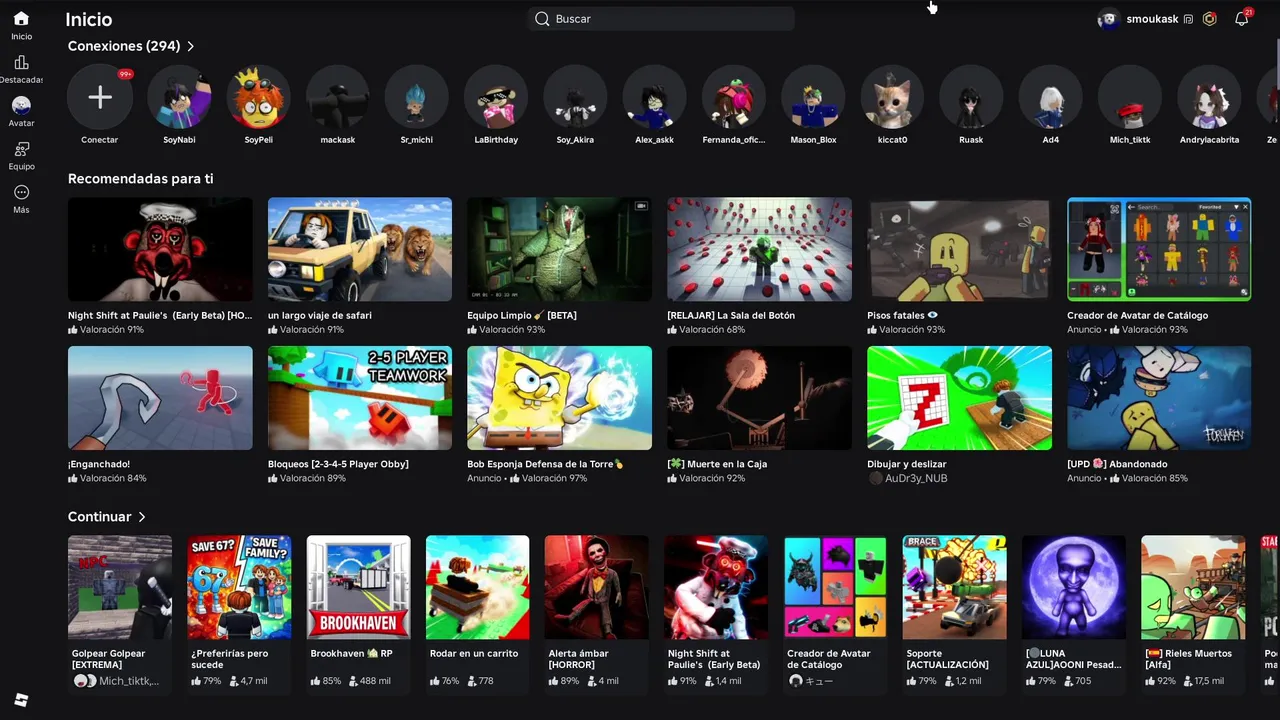Open Dibujar y deslizar game thumbnail
Screen dimensions: 1280x720
pos(959,398)
